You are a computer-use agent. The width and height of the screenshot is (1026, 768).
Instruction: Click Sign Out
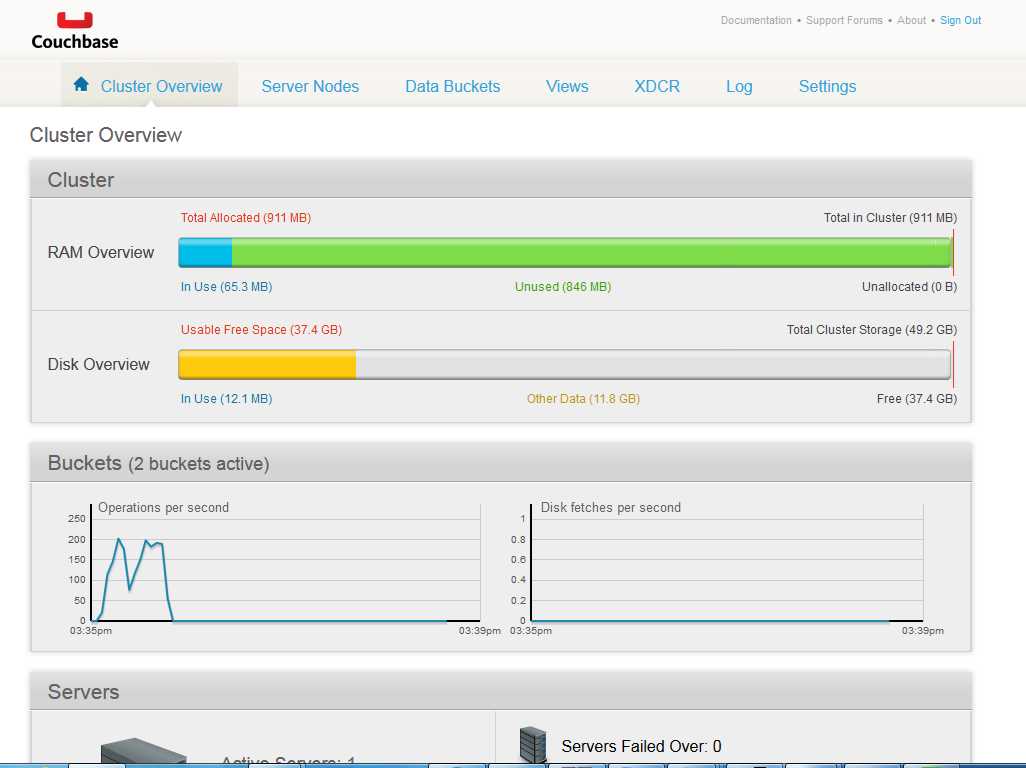(x=961, y=20)
